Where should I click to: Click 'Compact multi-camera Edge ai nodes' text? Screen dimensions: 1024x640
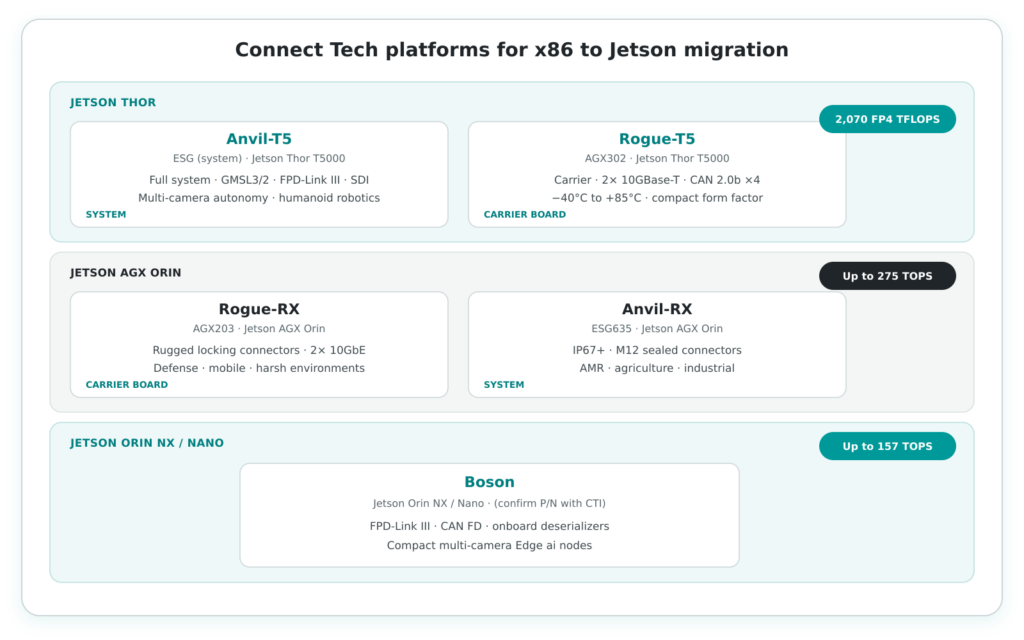pyautogui.click(x=489, y=545)
